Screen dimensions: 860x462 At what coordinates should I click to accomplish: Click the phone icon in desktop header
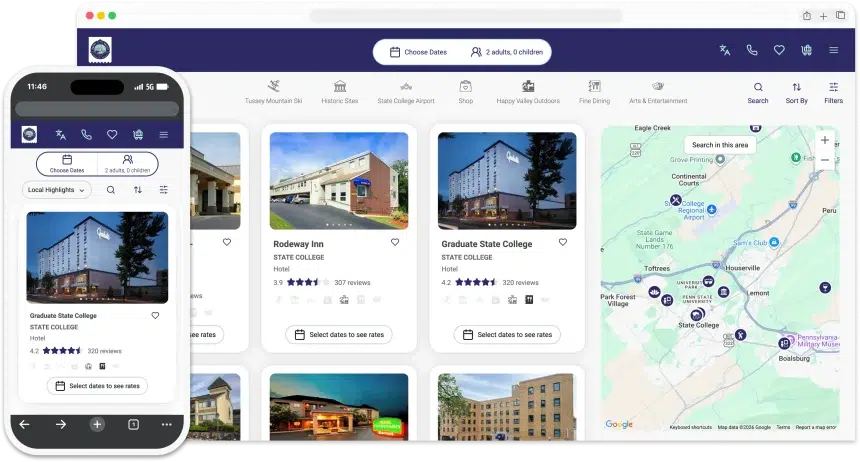pos(752,50)
